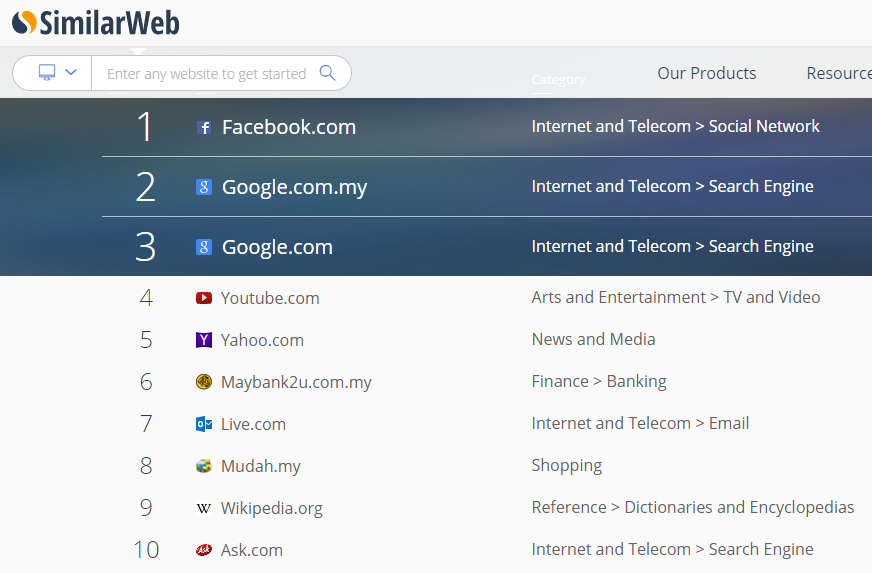
Task: Select Reference > Dictionaries and Encyclopedias category
Action: (693, 507)
